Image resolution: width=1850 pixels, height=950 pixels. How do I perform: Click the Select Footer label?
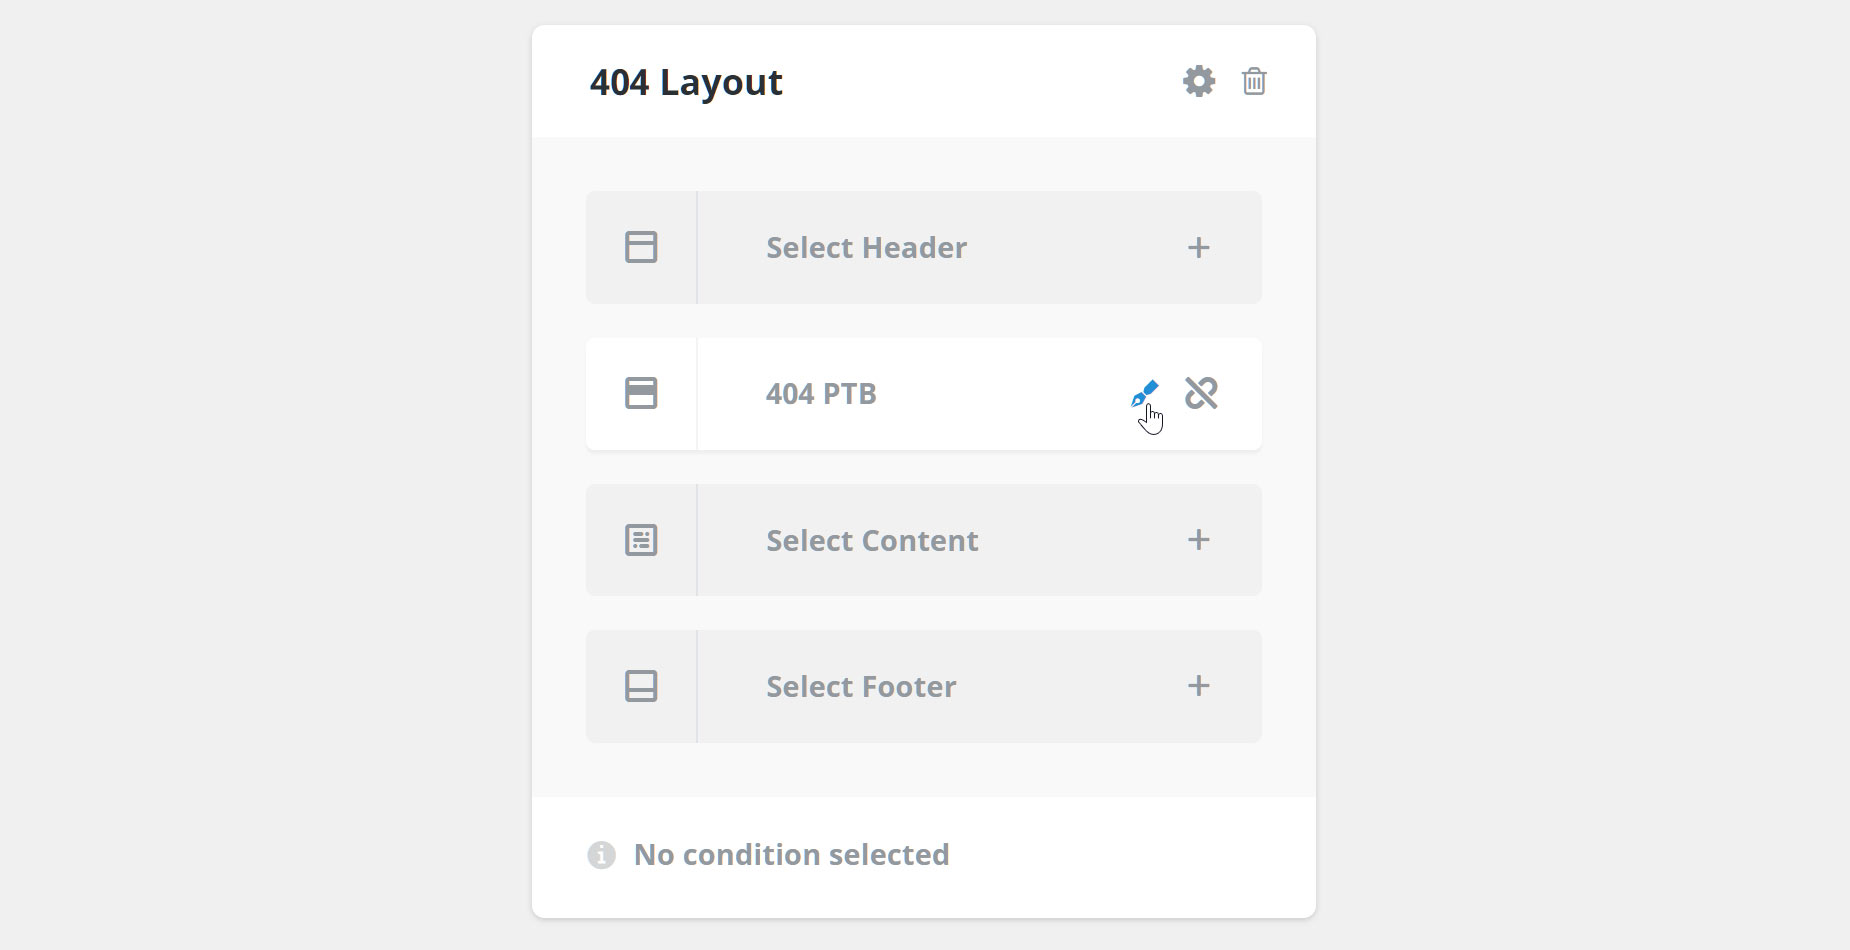pyautogui.click(x=861, y=687)
